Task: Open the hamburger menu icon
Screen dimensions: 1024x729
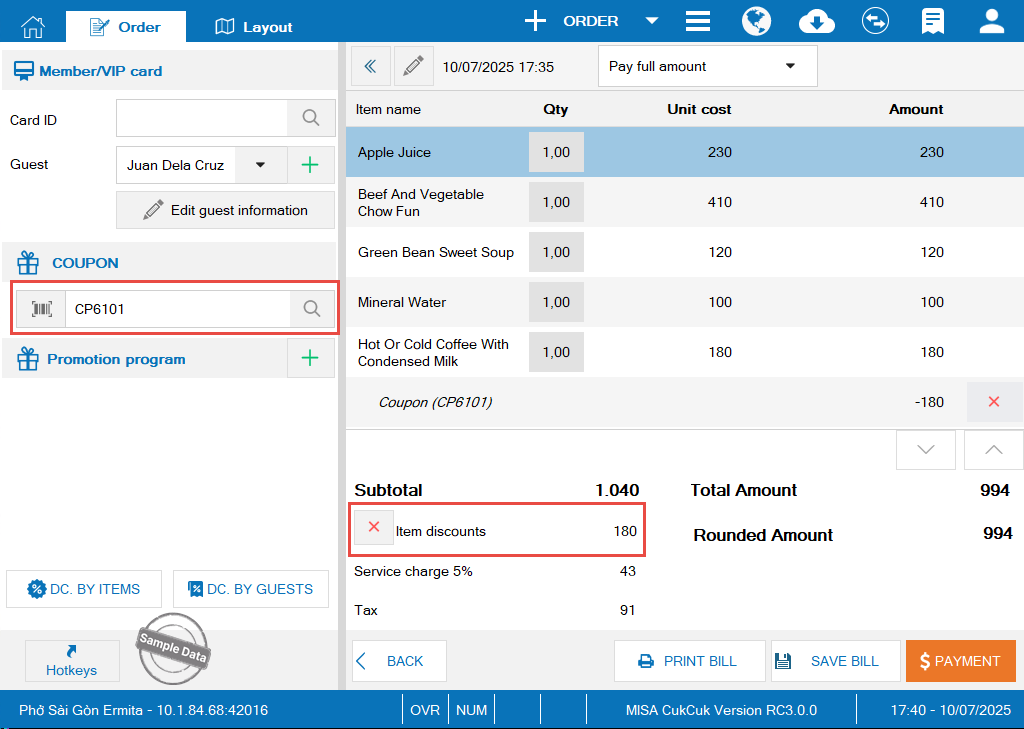Action: tap(698, 21)
